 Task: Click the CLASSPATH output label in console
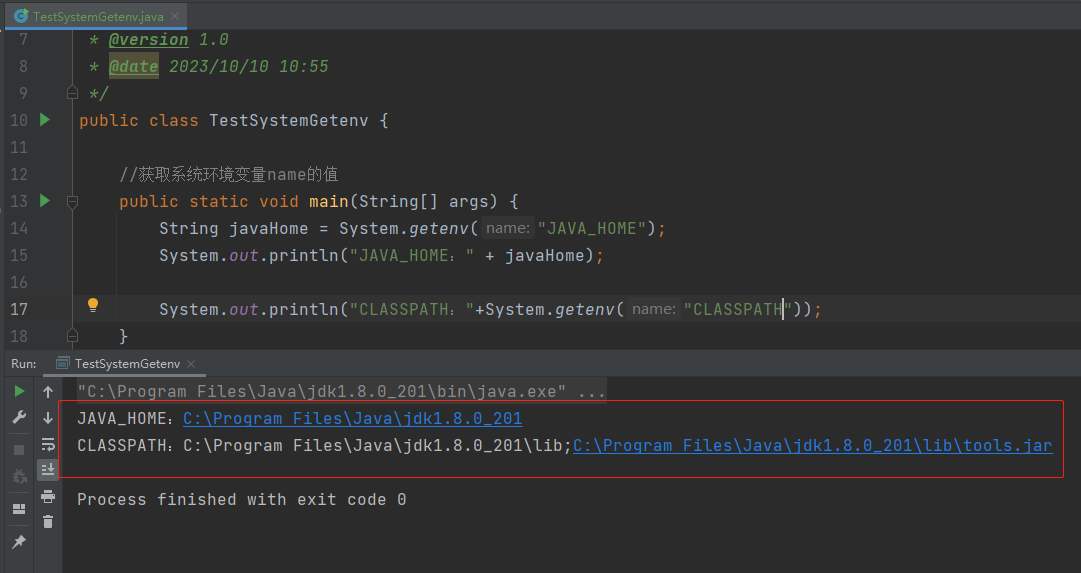(125, 445)
